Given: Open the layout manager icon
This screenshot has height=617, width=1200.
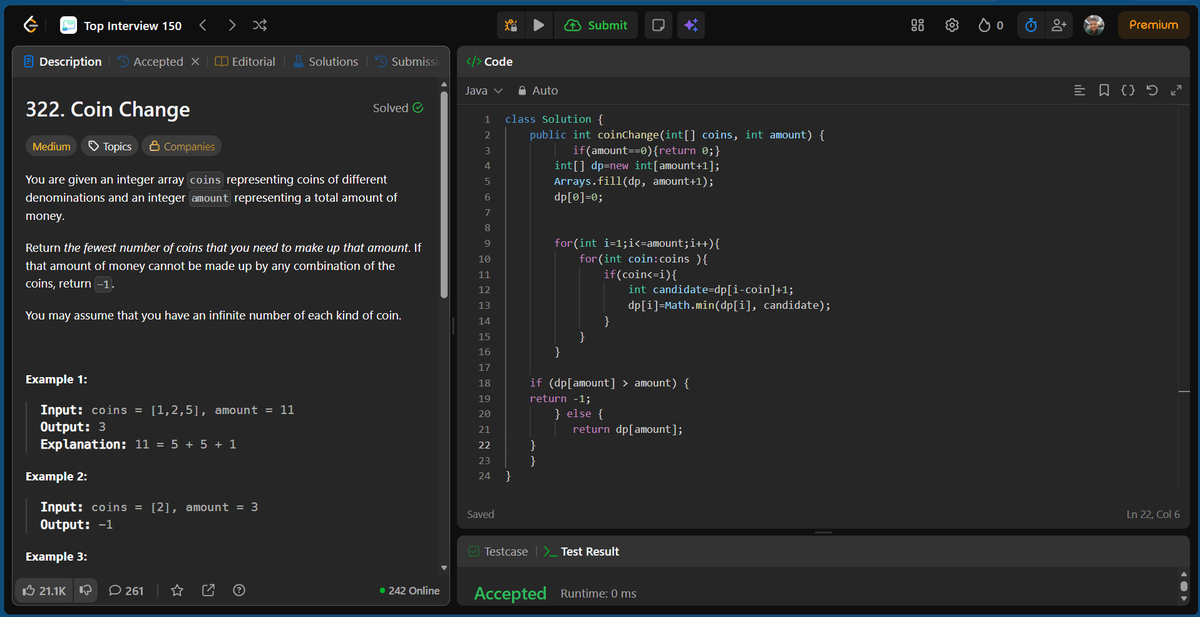Looking at the screenshot, I should click(917, 25).
